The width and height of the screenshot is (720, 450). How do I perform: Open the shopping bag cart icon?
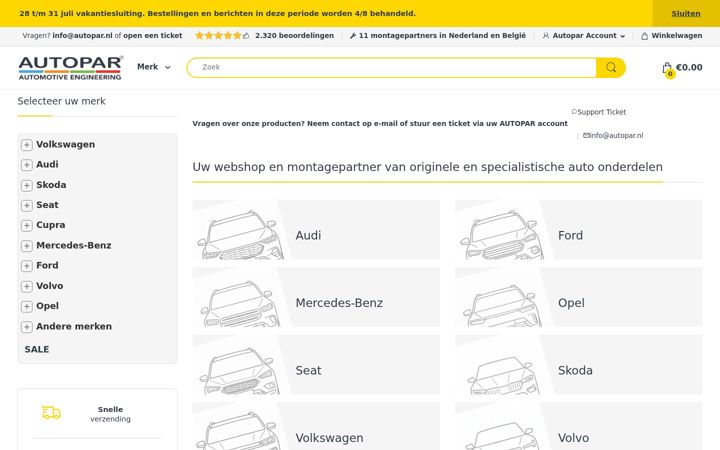pos(668,69)
